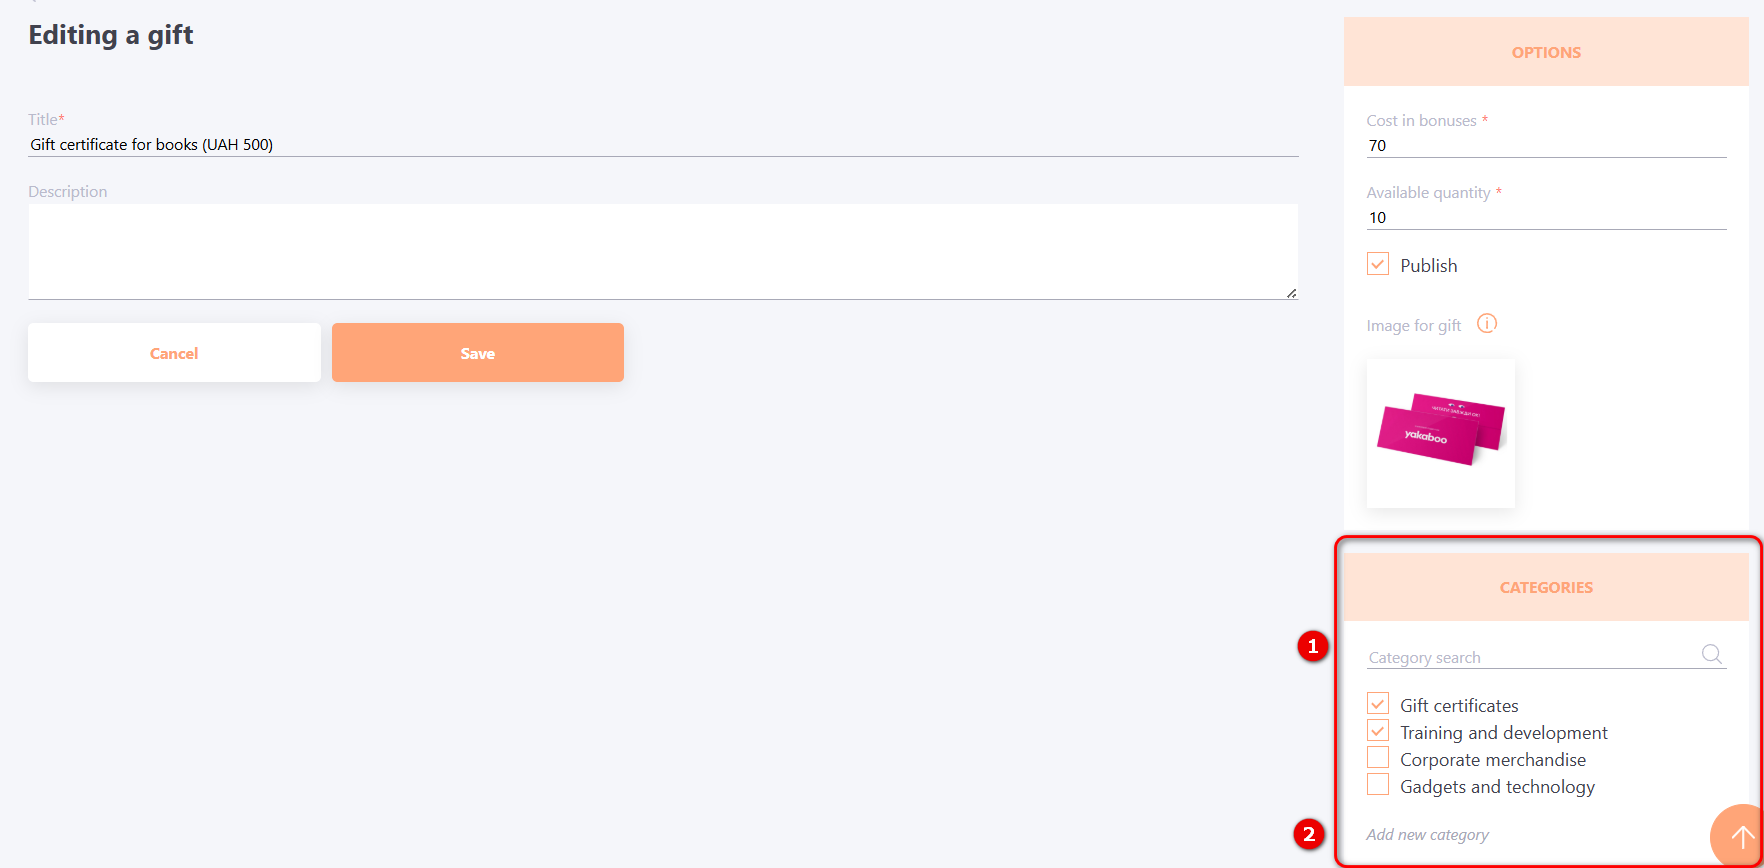Click the info icon beside Image for gift

tap(1487, 324)
